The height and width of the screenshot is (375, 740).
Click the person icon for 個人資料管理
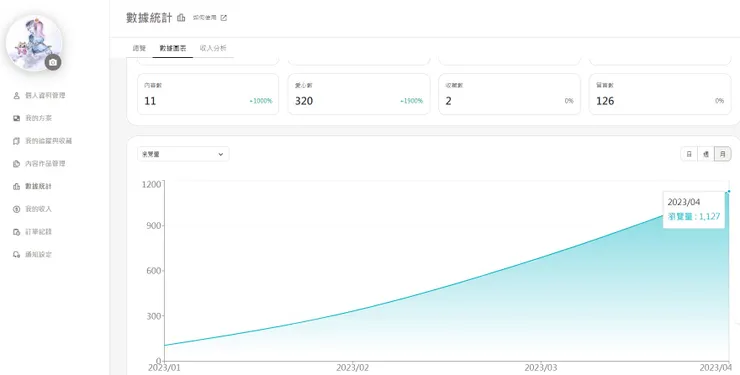pyautogui.click(x=17, y=95)
